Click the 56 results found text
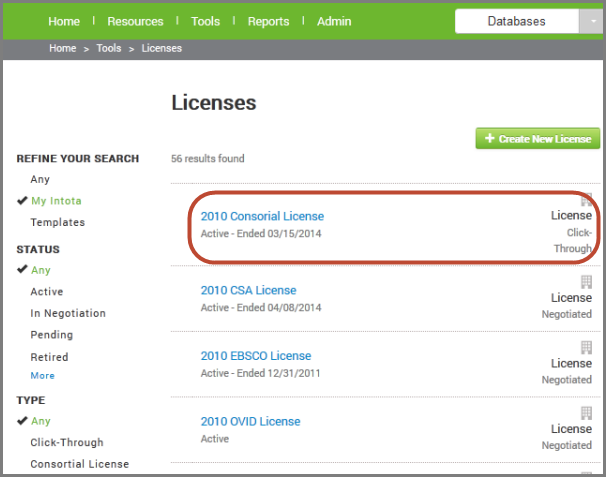 [x=208, y=158]
